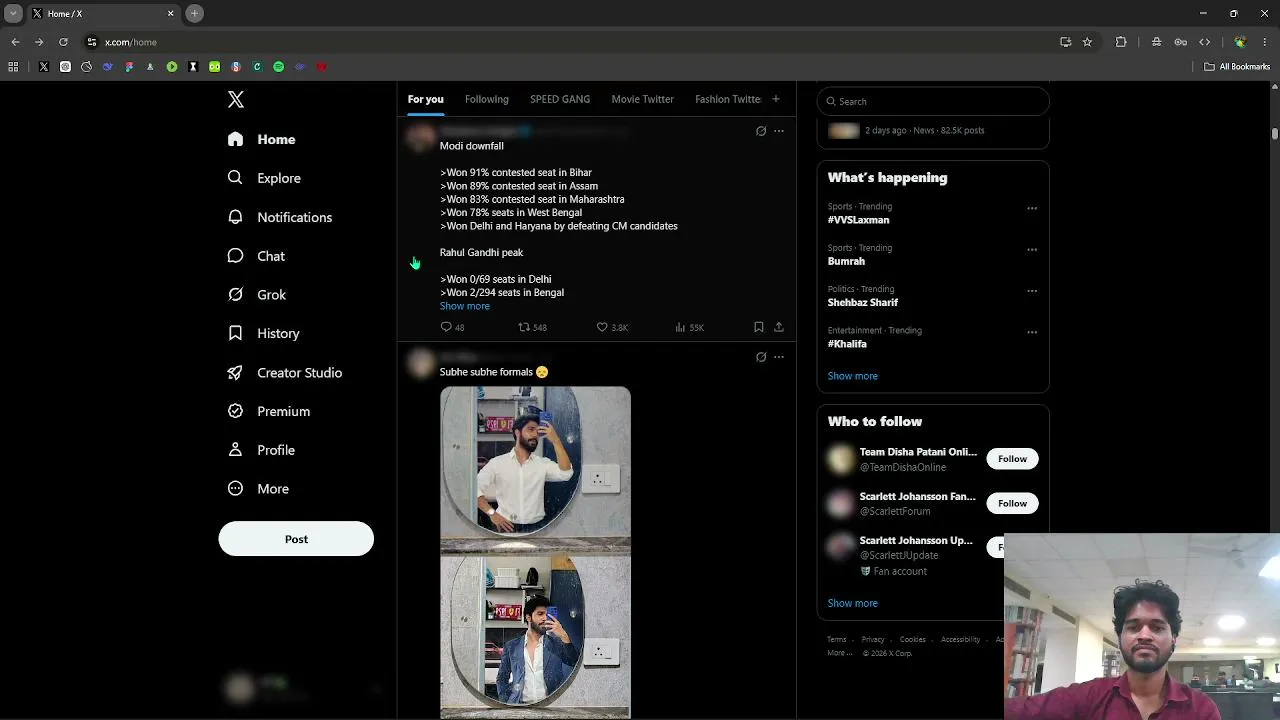This screenshot has width=1280, height=720.
Task: Open options for #Khalifa trend
Action: click(1032, 332)
